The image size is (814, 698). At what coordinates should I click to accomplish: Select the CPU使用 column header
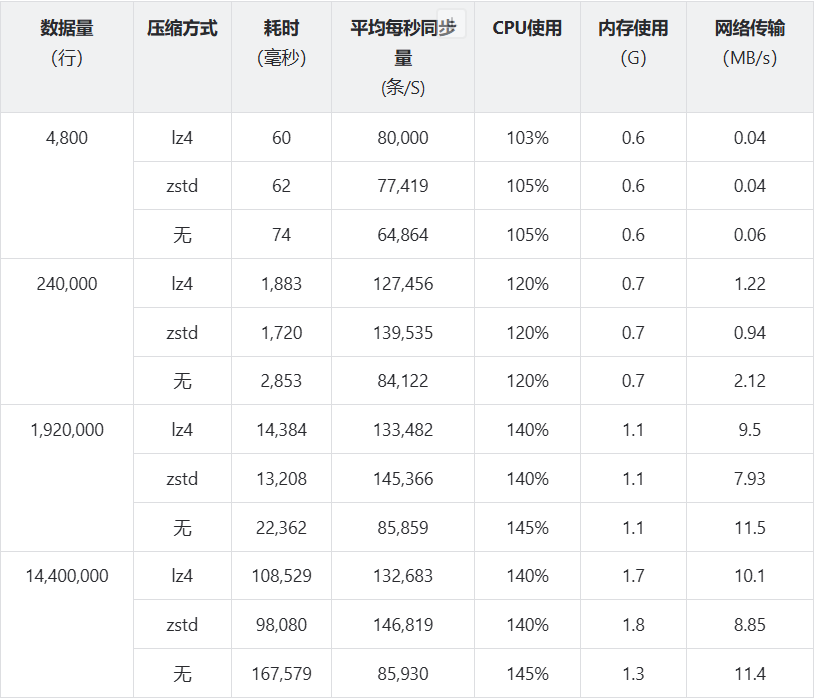click(527, 28)
